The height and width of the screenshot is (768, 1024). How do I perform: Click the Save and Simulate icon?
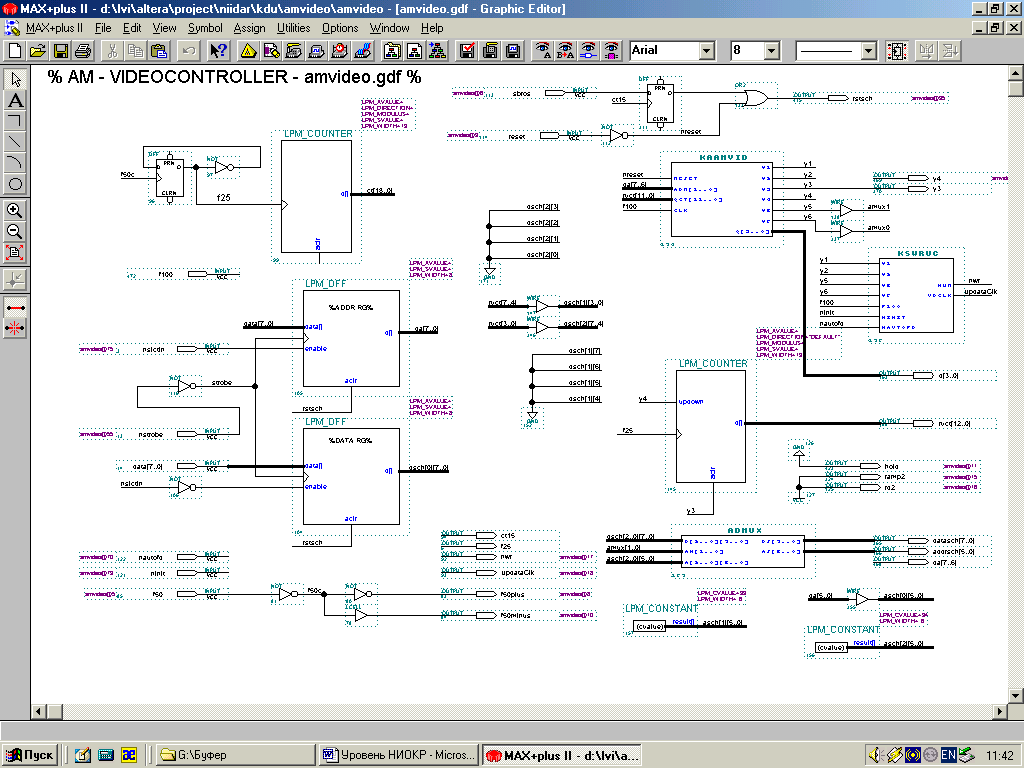513,50
